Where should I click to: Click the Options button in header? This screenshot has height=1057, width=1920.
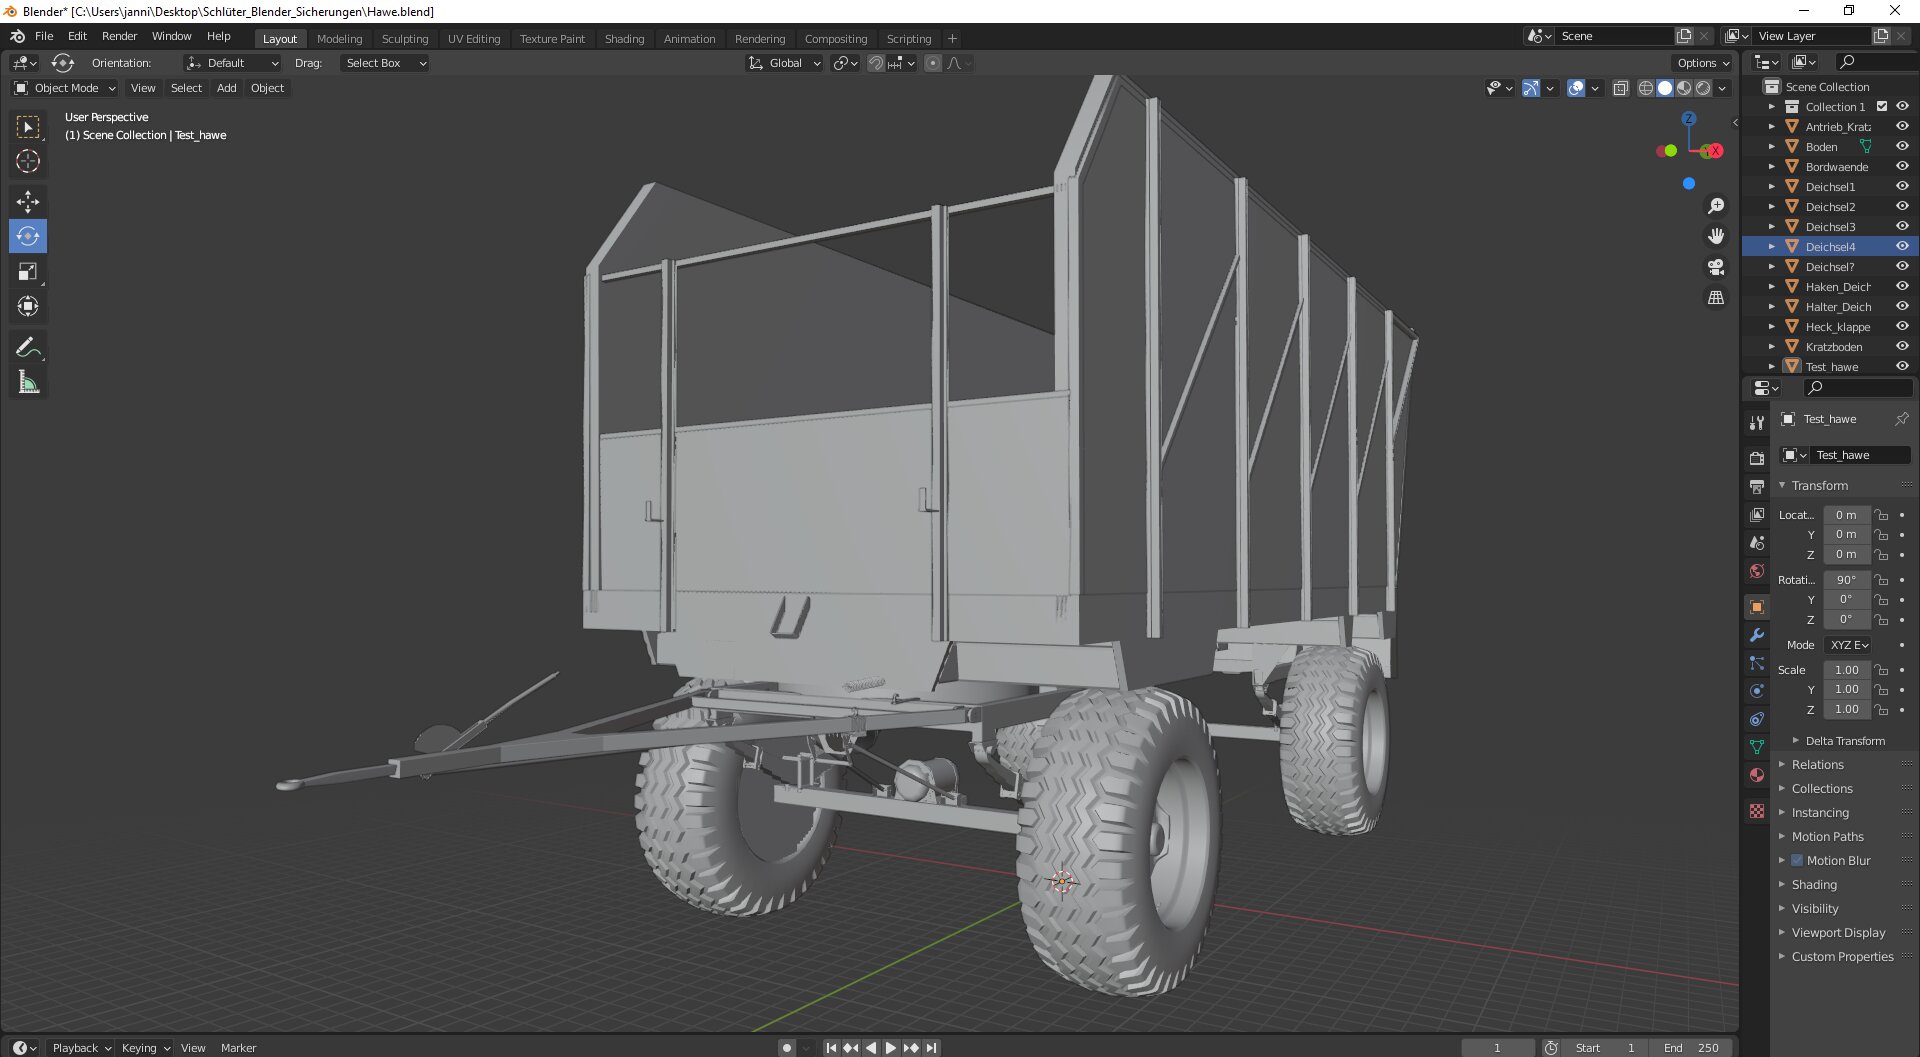coord(1702,63)
